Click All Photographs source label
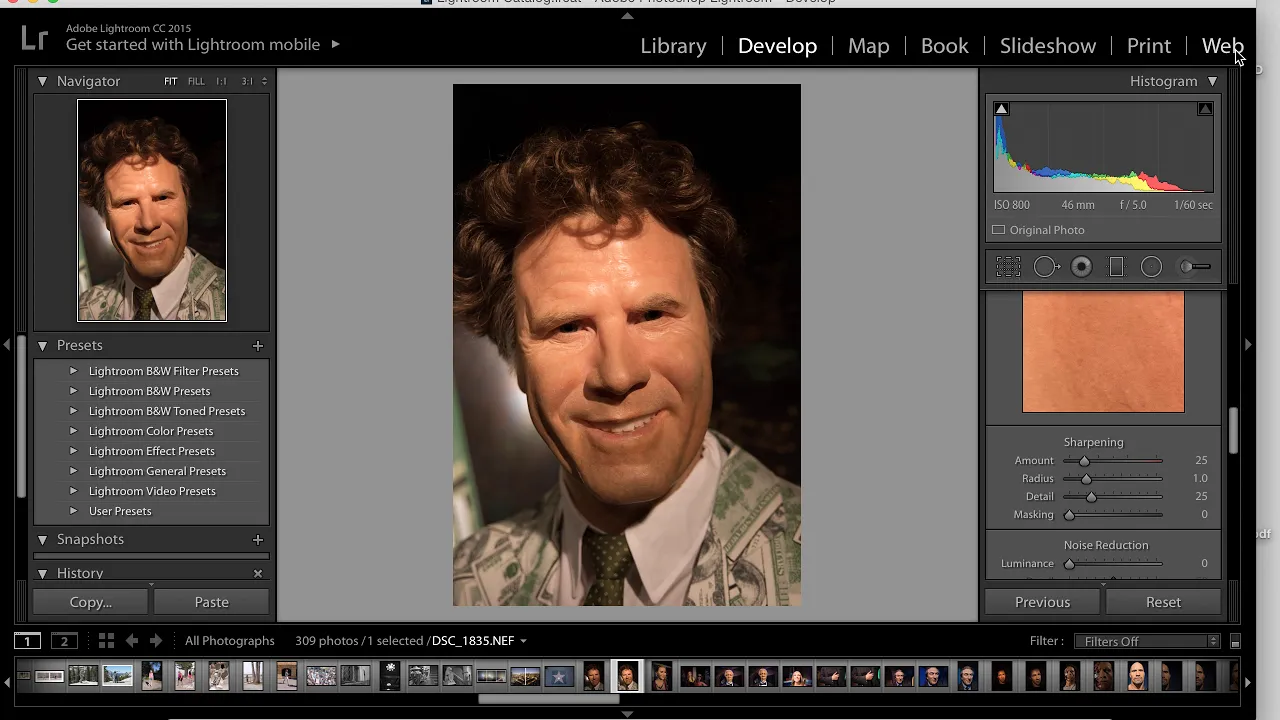1280x720 pixels. tap(230, 641)
